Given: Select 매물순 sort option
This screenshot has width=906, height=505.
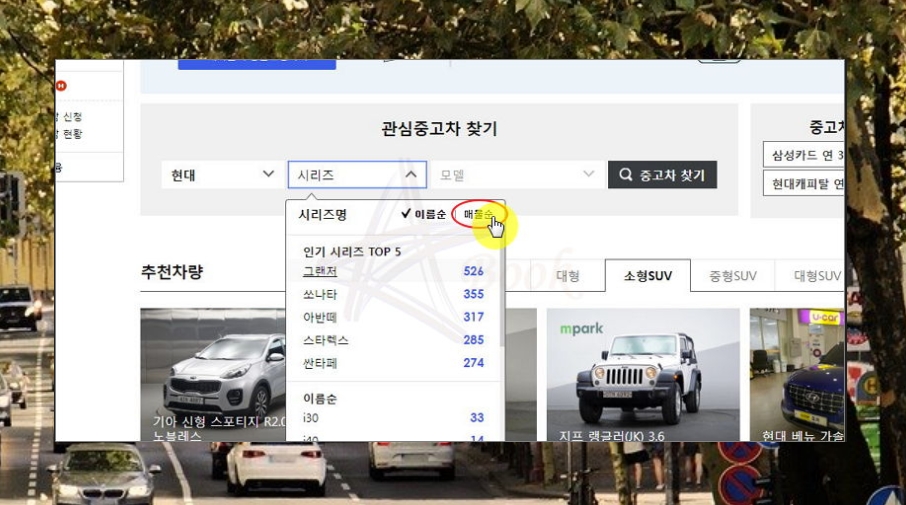Looking at the screenshot, I should click(478, 214).
